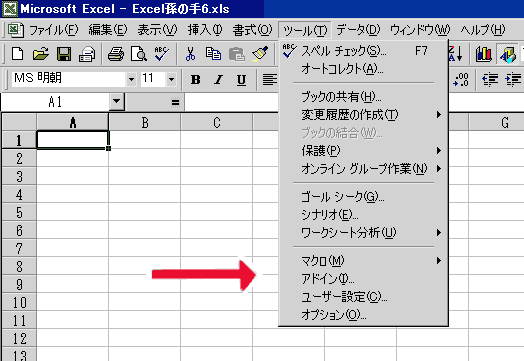Toggle Bold formatting
Viewport: 524px width, 361px height.
(x=196, y=80)
